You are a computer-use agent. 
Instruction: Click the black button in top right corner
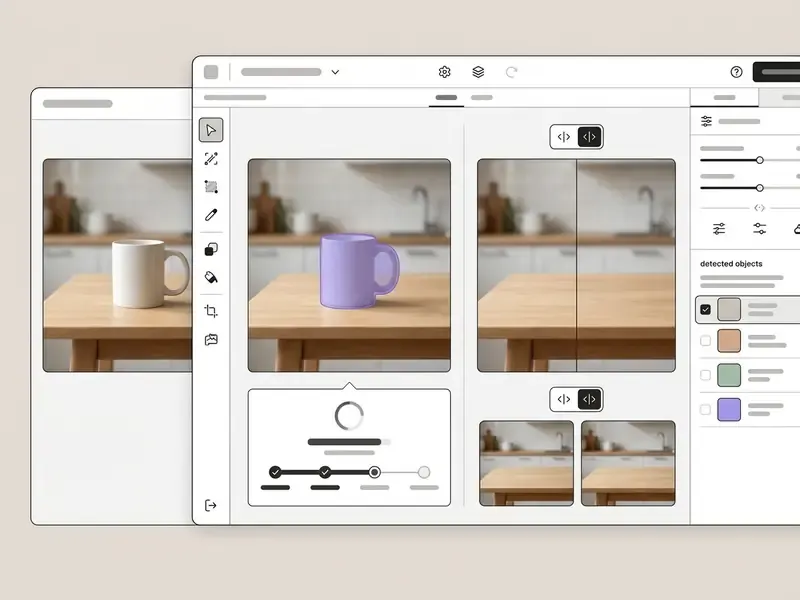point(777,72)
